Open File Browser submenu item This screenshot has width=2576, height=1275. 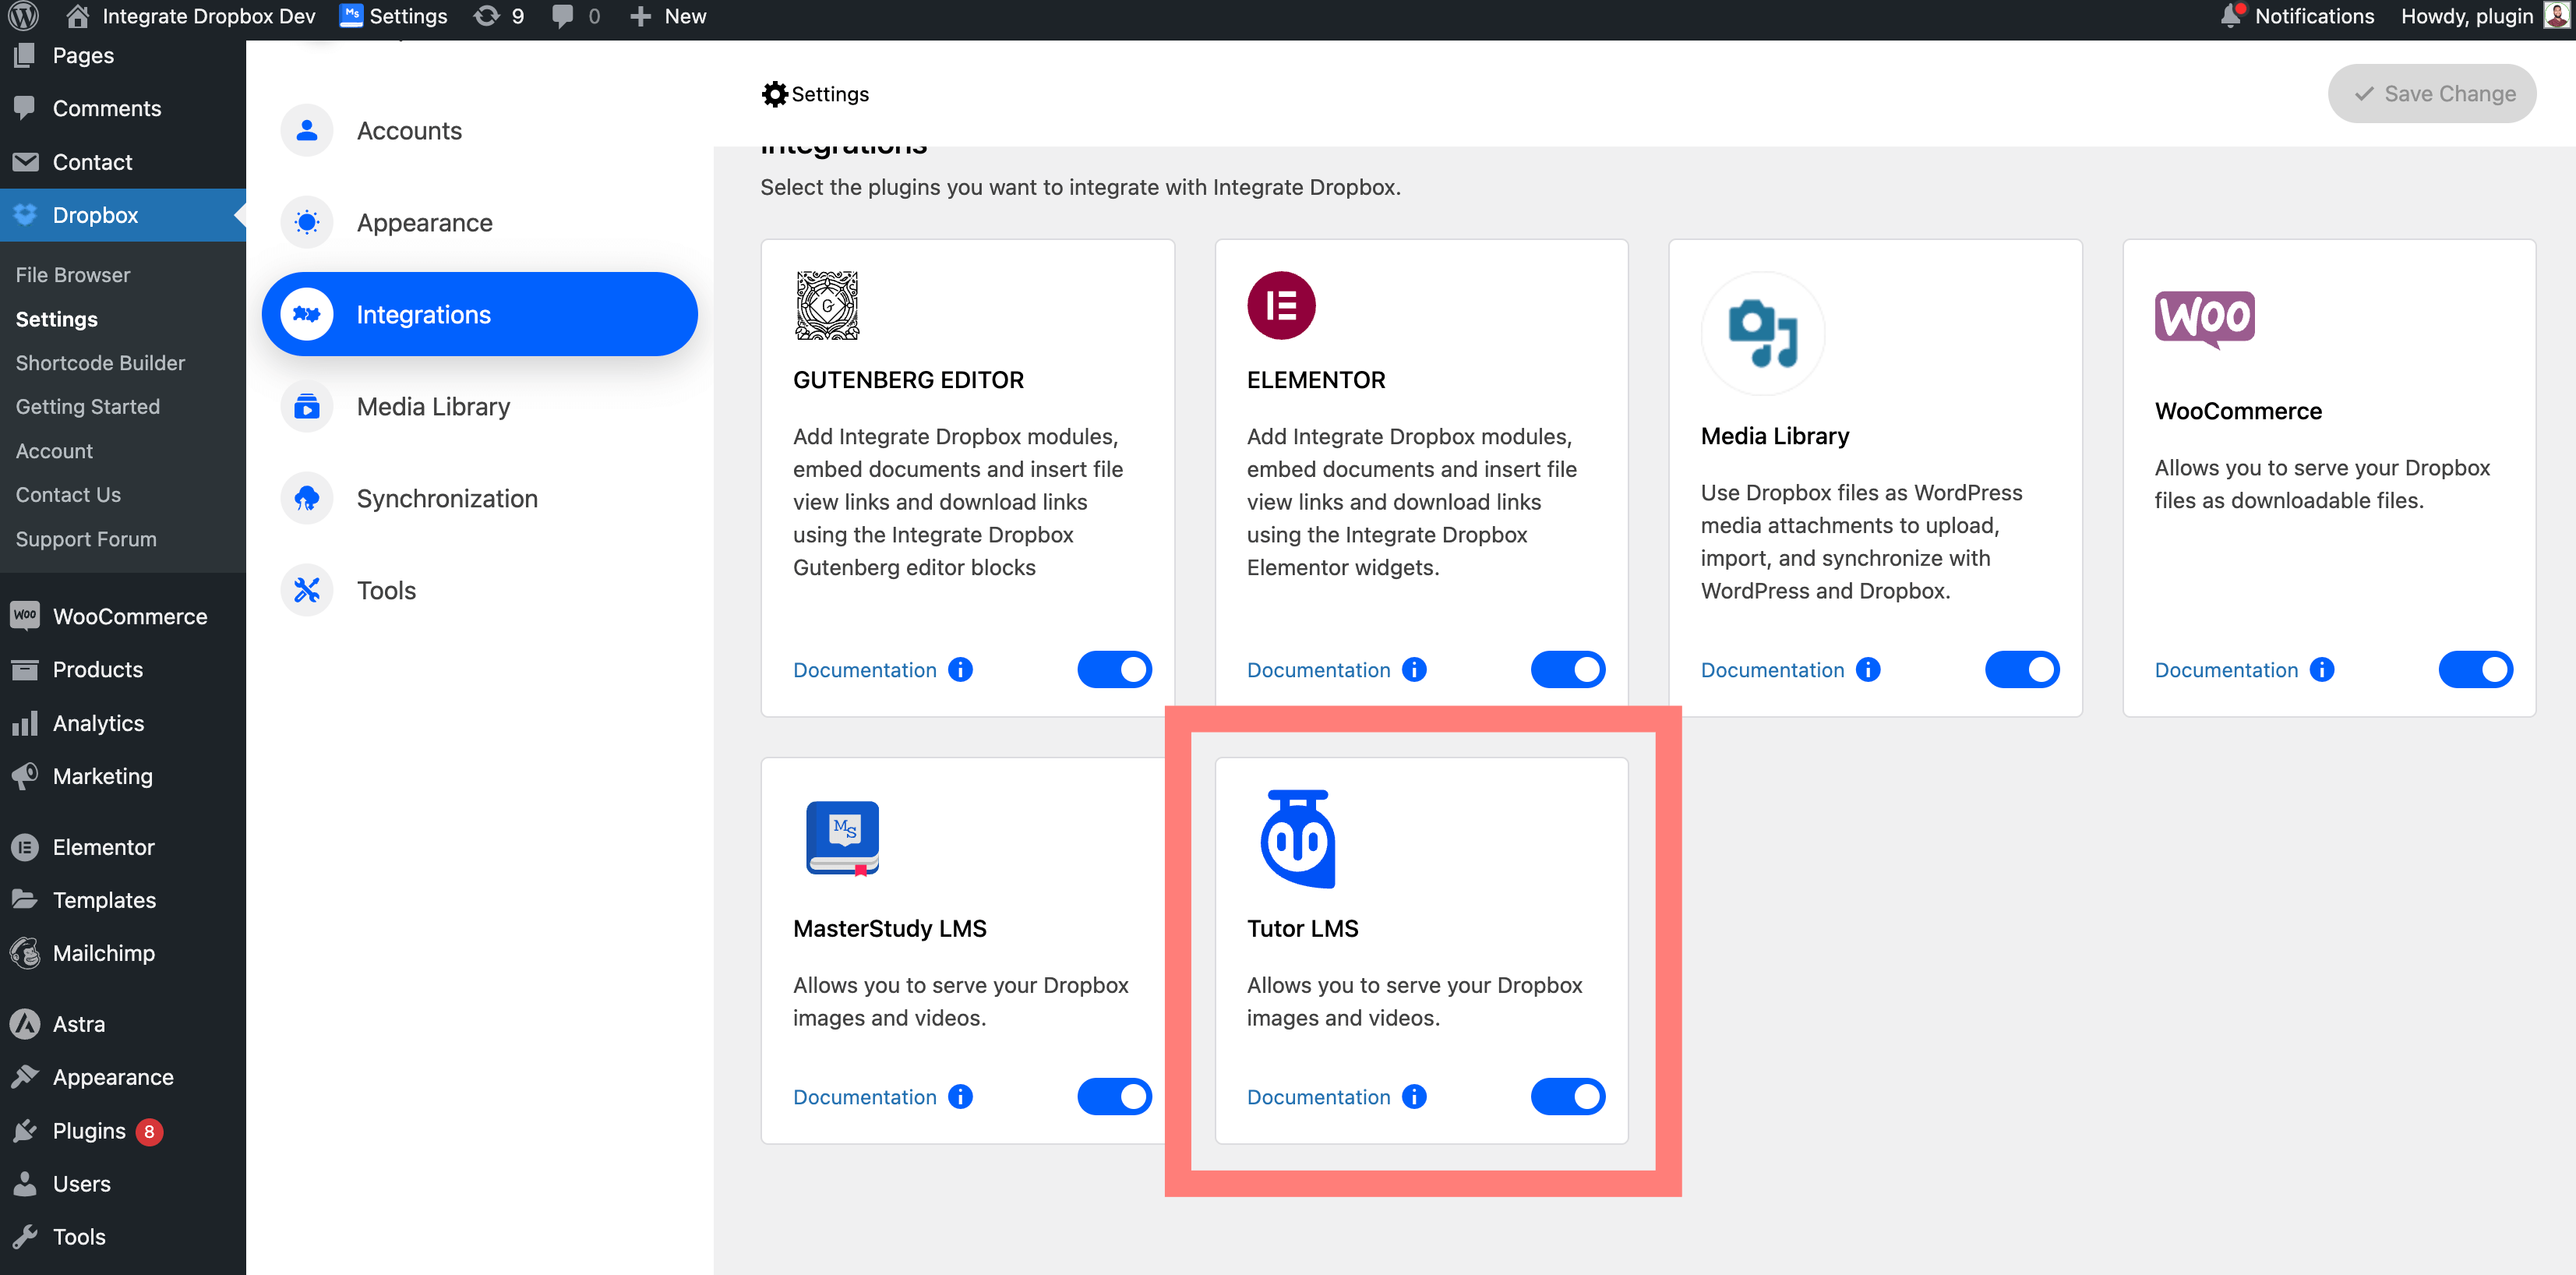pos(73,274)
